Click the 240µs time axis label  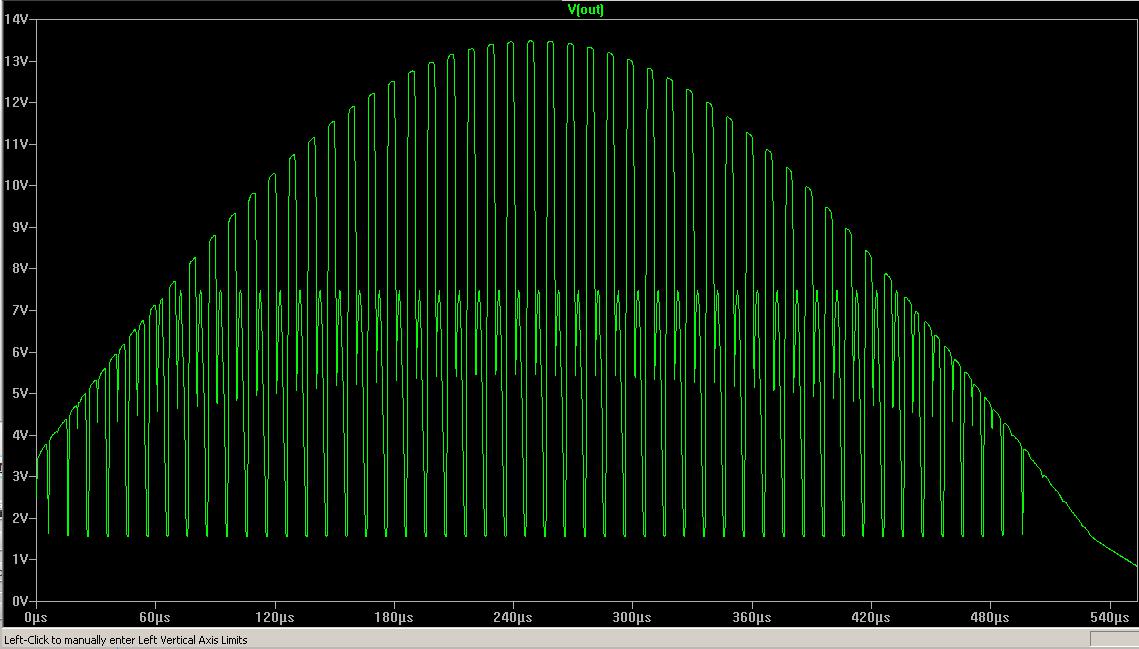click(x=513, y=617)
